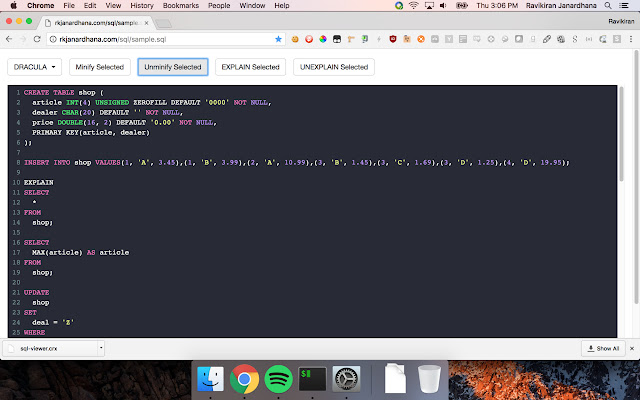This screenshot has width=640, height=400.
Task: Open the File menu
Action: [x=69, y=5]
